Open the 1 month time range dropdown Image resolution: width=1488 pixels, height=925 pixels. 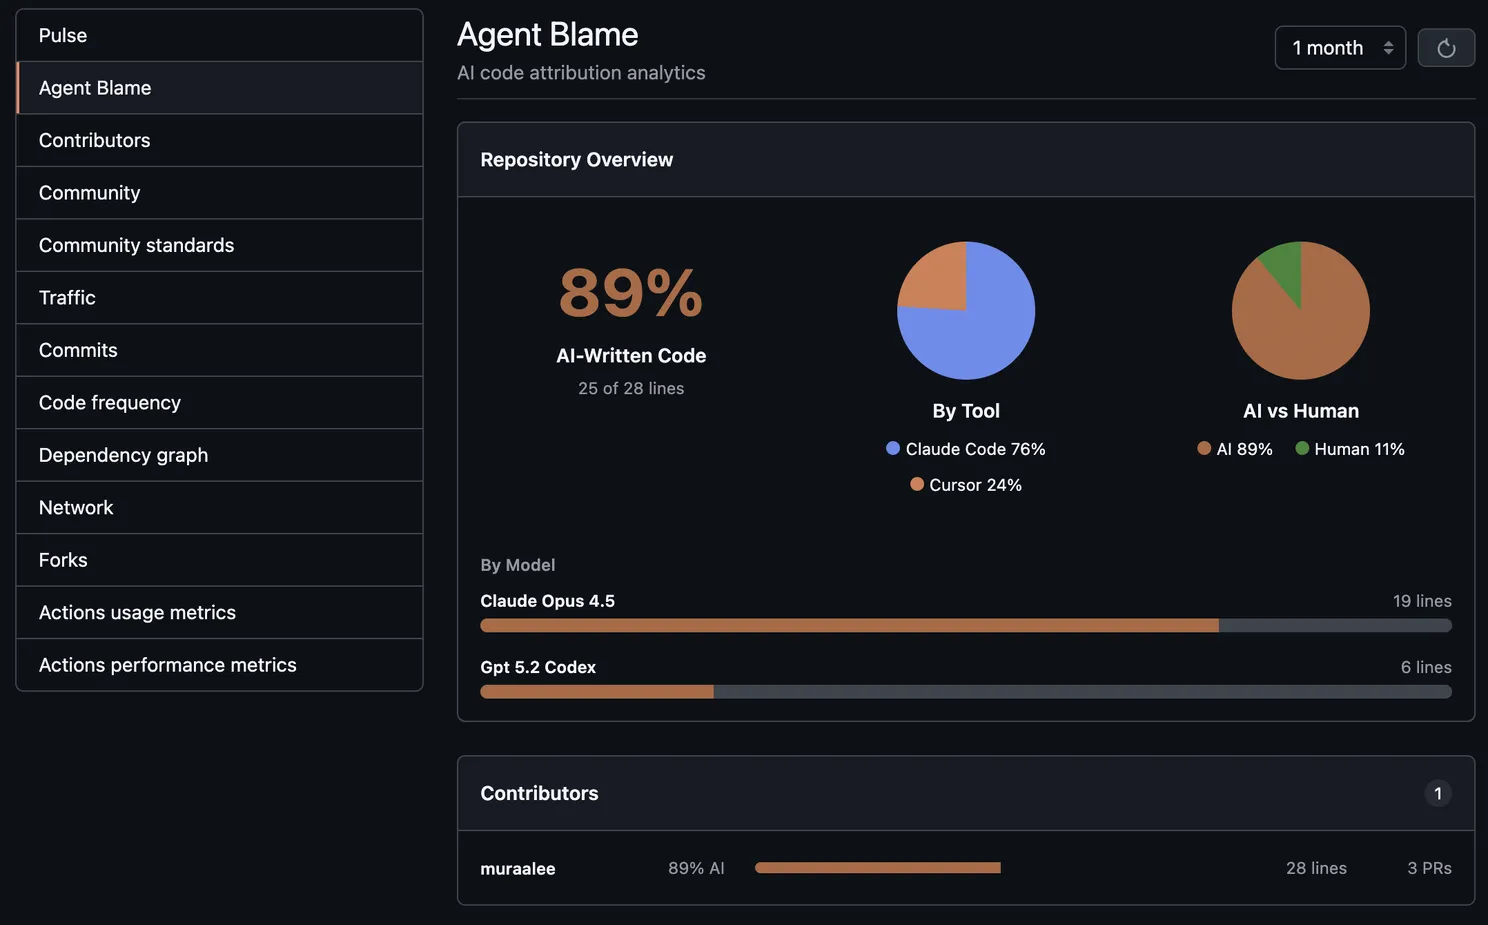tap(1339, 48)
